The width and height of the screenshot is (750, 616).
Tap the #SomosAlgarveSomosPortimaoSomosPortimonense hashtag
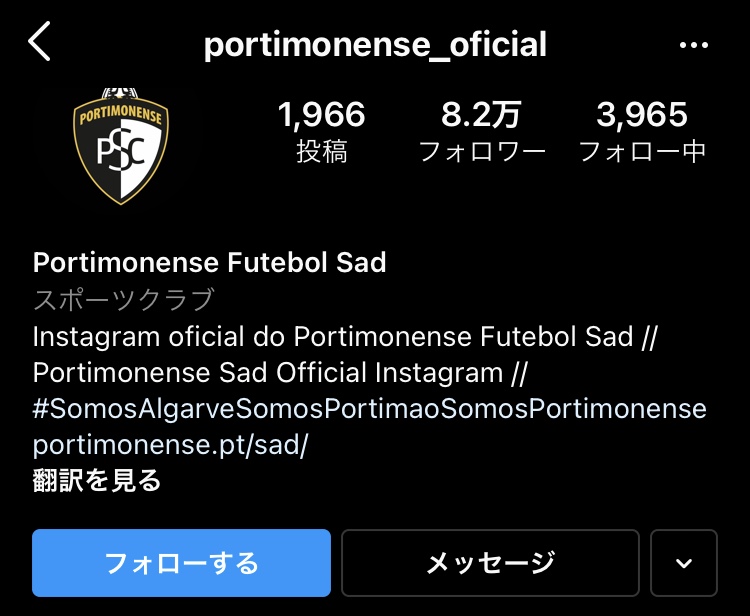(369, 409)
